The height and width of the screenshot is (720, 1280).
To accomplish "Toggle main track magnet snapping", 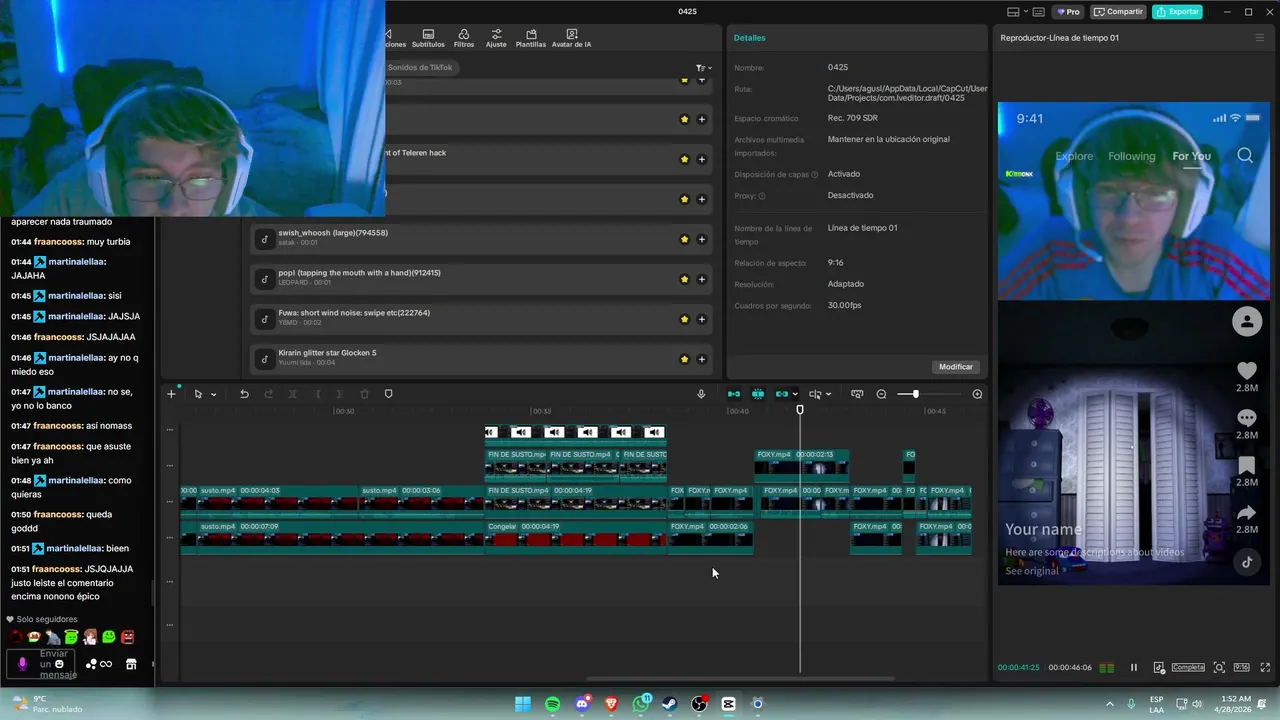I will [x=734, y=394].
